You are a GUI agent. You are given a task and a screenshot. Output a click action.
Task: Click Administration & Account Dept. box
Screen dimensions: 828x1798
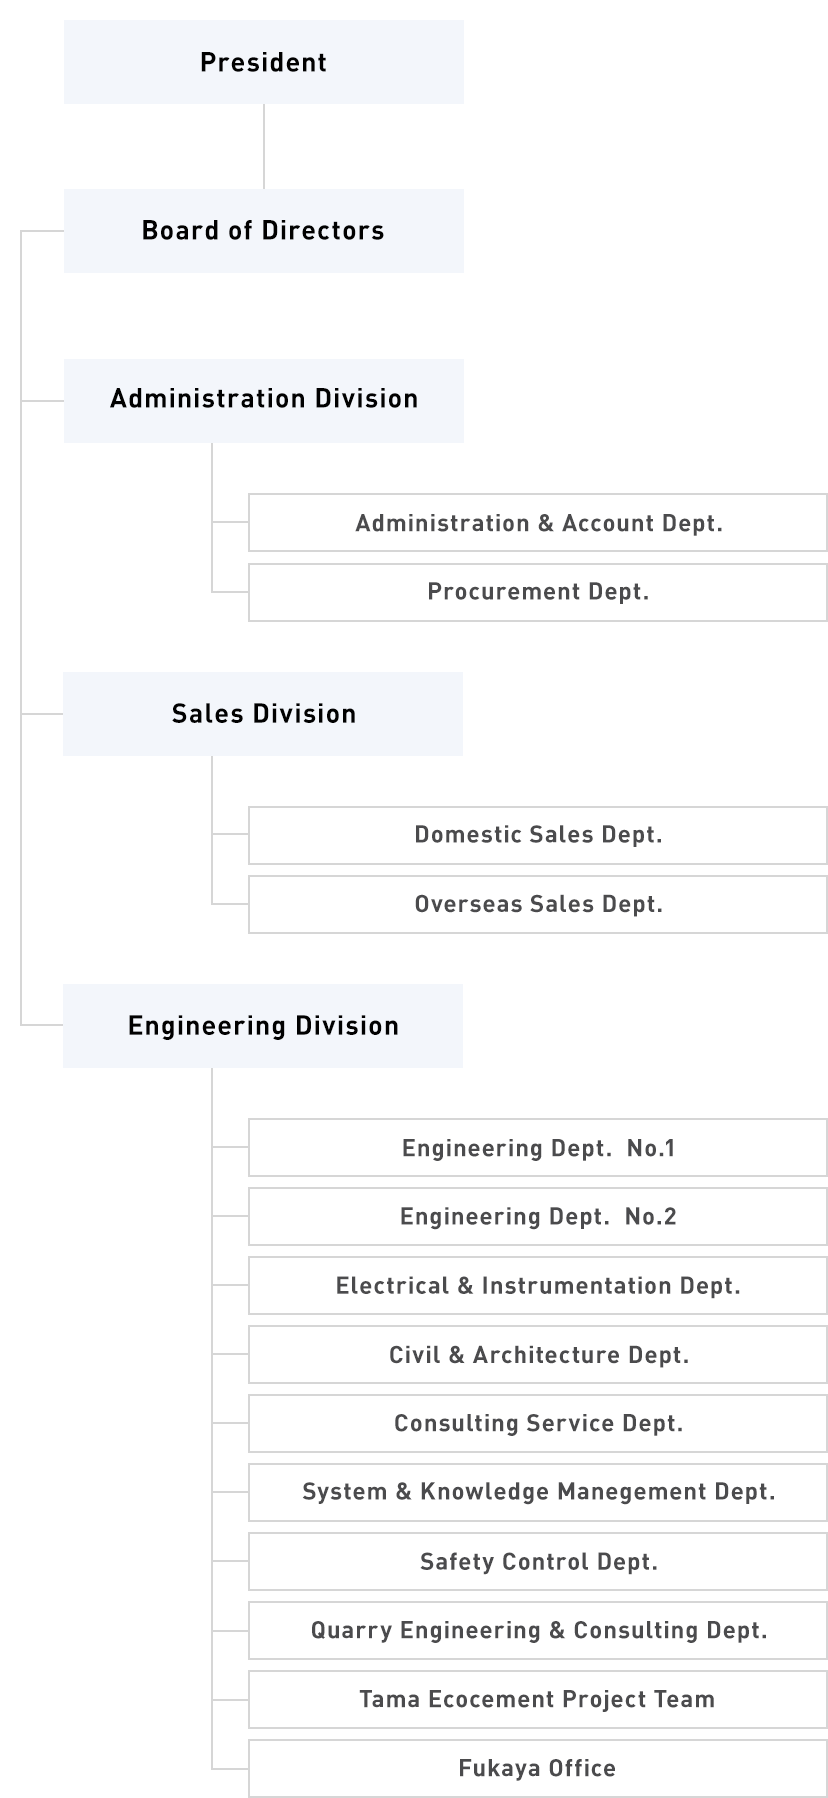pos(538,523)
